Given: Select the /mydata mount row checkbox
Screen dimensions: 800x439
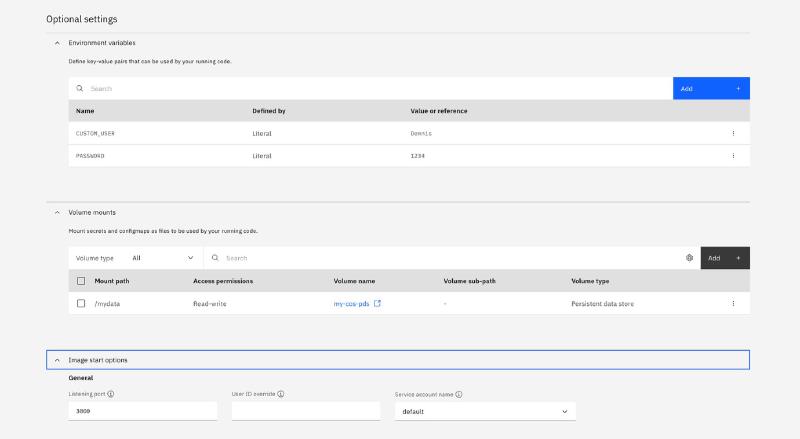Looking at the screenshot, I should (81, 303).
